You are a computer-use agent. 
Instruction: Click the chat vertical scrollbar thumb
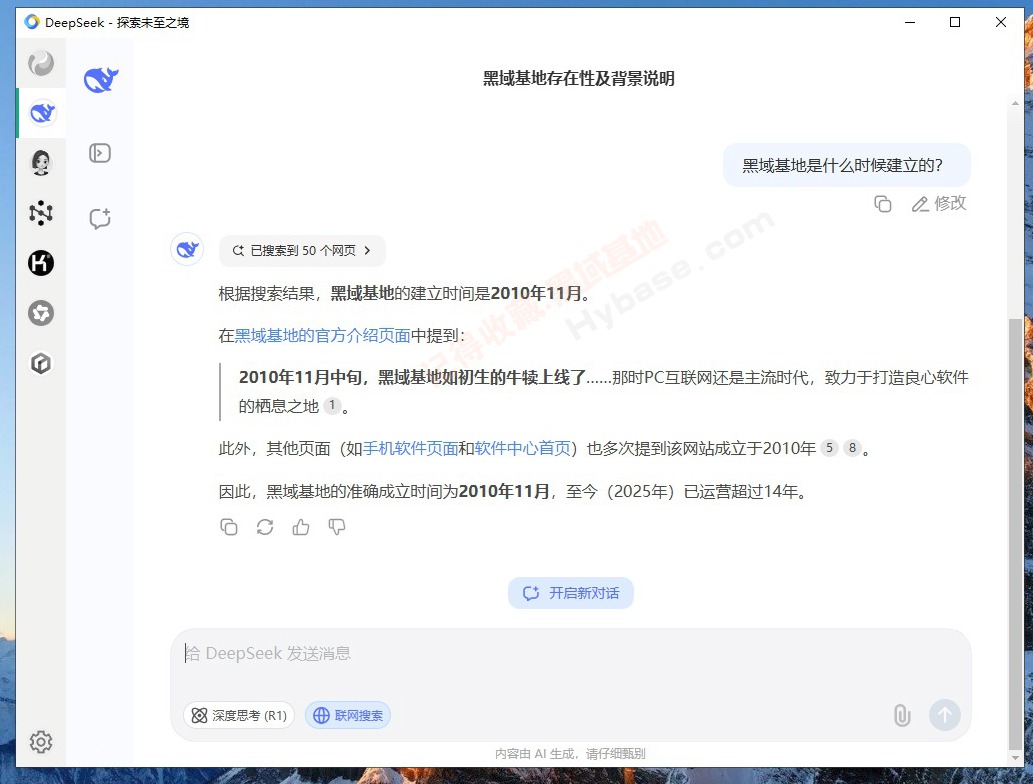(1015, 534)
